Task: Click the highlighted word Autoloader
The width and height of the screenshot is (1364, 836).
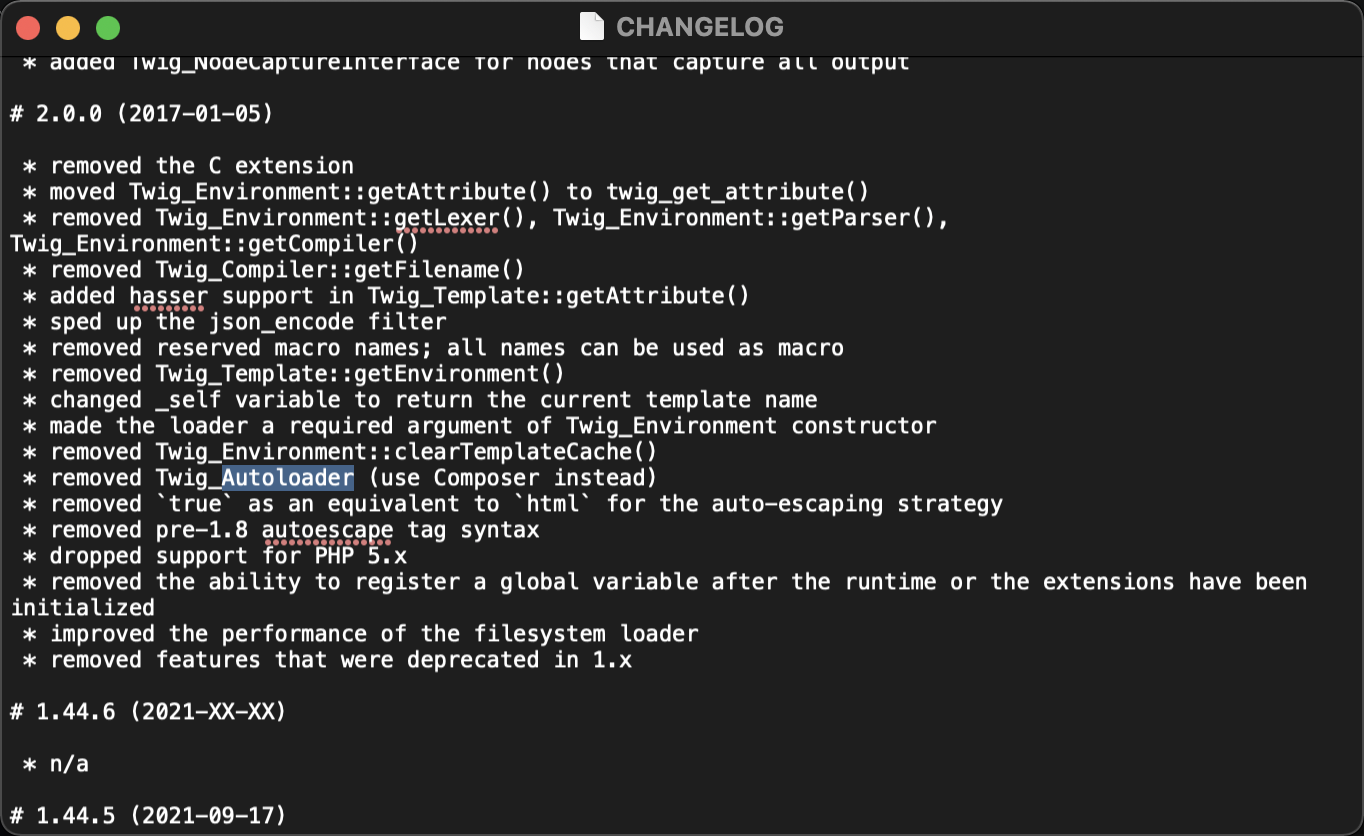Action: [x=288, y=478]
